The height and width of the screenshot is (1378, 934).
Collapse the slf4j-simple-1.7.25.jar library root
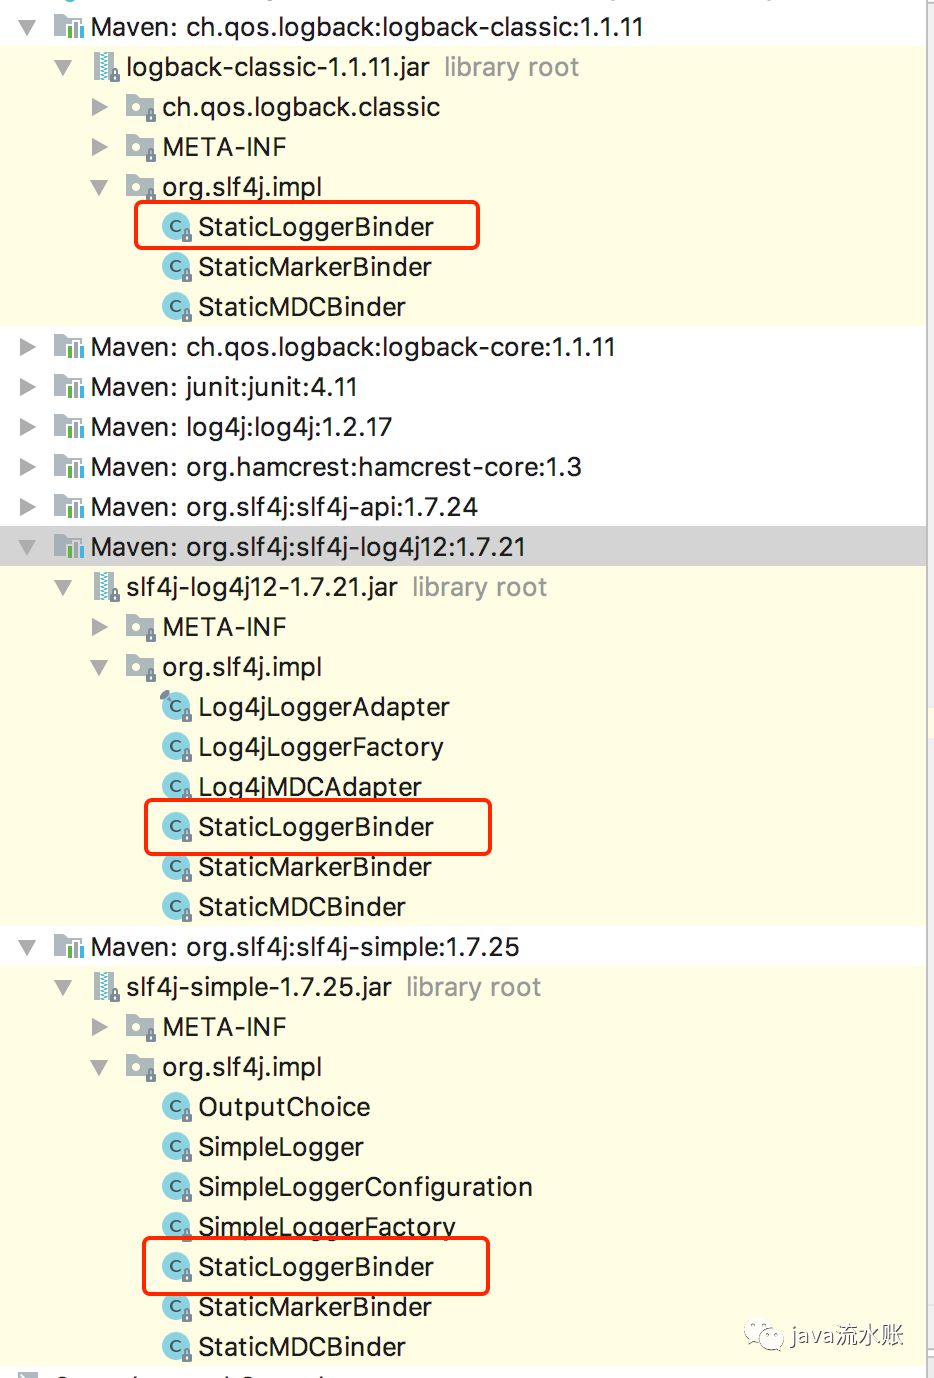(x=64, y=987)
